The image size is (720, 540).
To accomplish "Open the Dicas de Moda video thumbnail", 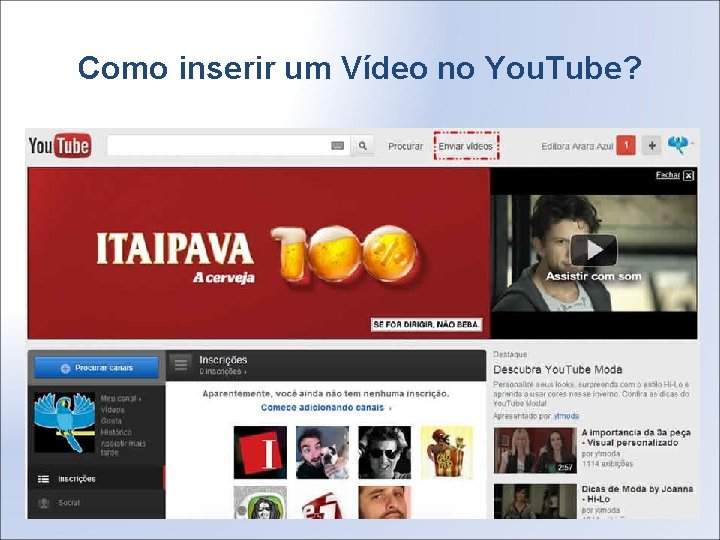I will click(535, 501).
